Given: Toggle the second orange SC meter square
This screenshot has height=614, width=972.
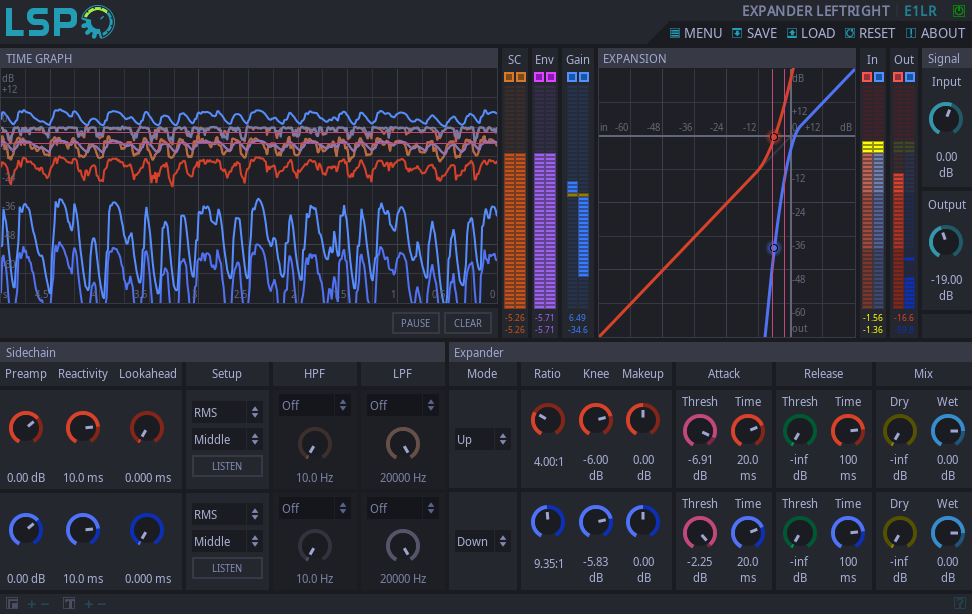Looking at the screenshot, I should click(x=521, y=77).
